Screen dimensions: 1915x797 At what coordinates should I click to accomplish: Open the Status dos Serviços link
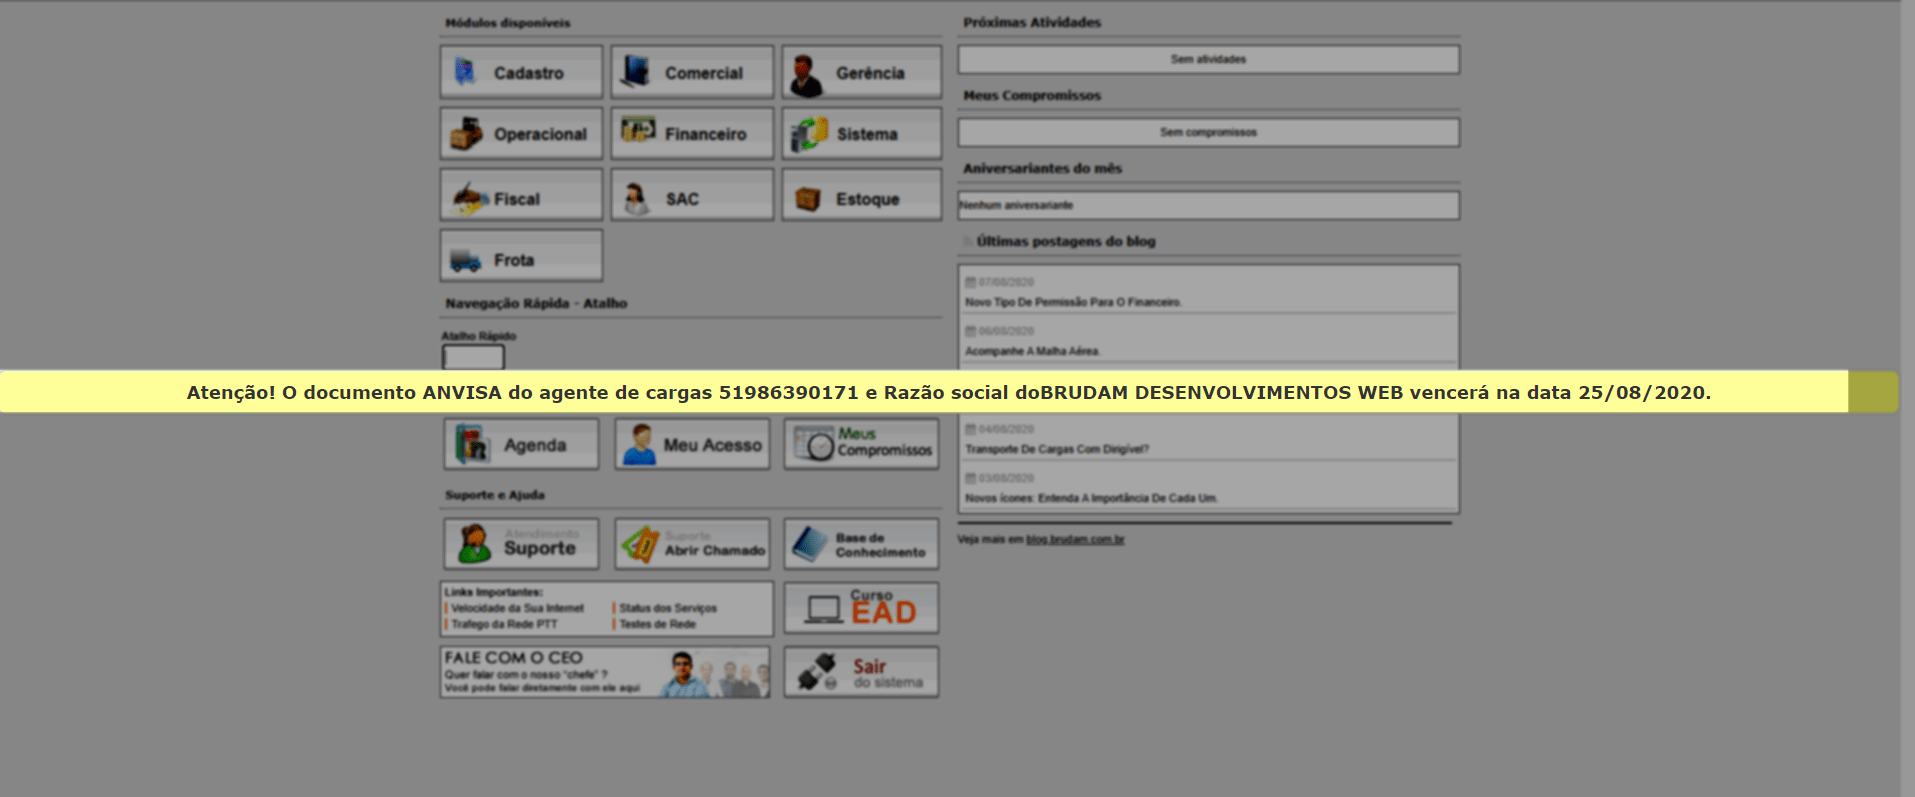[668, 608]
